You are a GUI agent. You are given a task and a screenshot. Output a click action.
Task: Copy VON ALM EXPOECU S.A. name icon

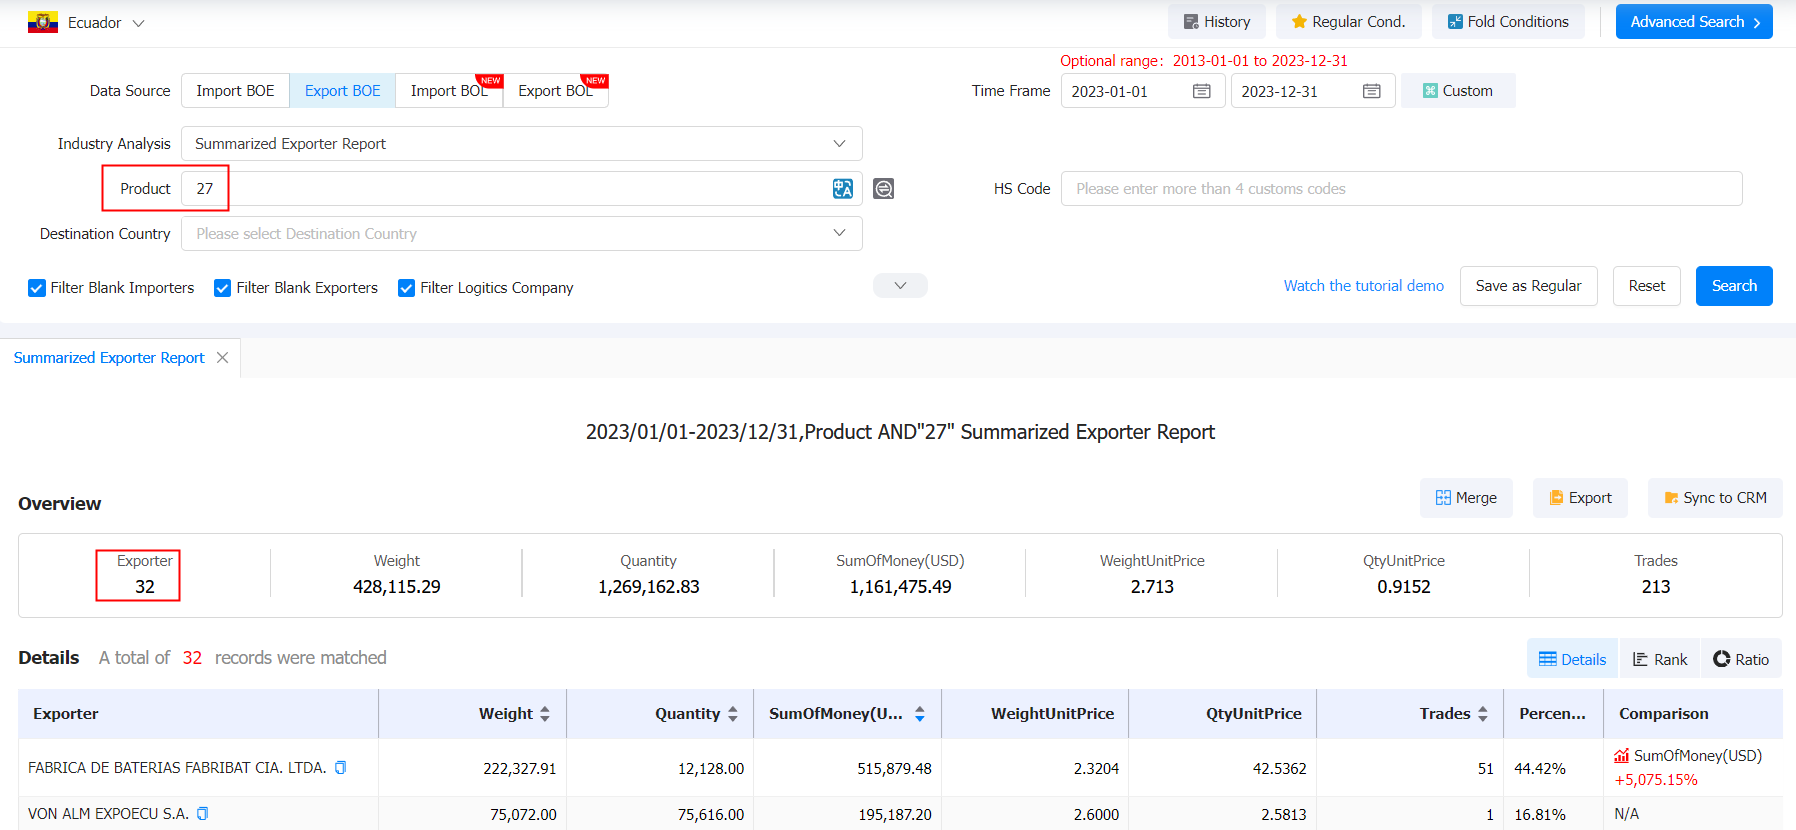(202, 814)
